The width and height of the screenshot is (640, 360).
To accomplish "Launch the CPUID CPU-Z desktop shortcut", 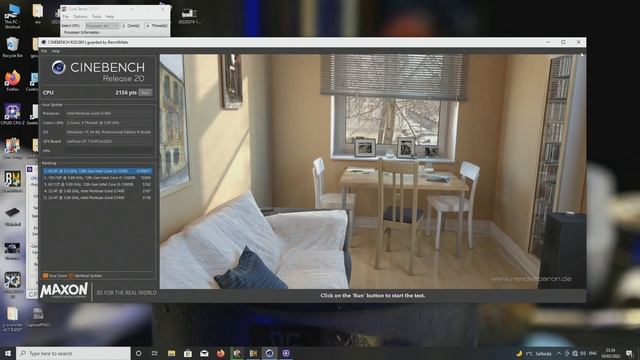I will (12, 114).
